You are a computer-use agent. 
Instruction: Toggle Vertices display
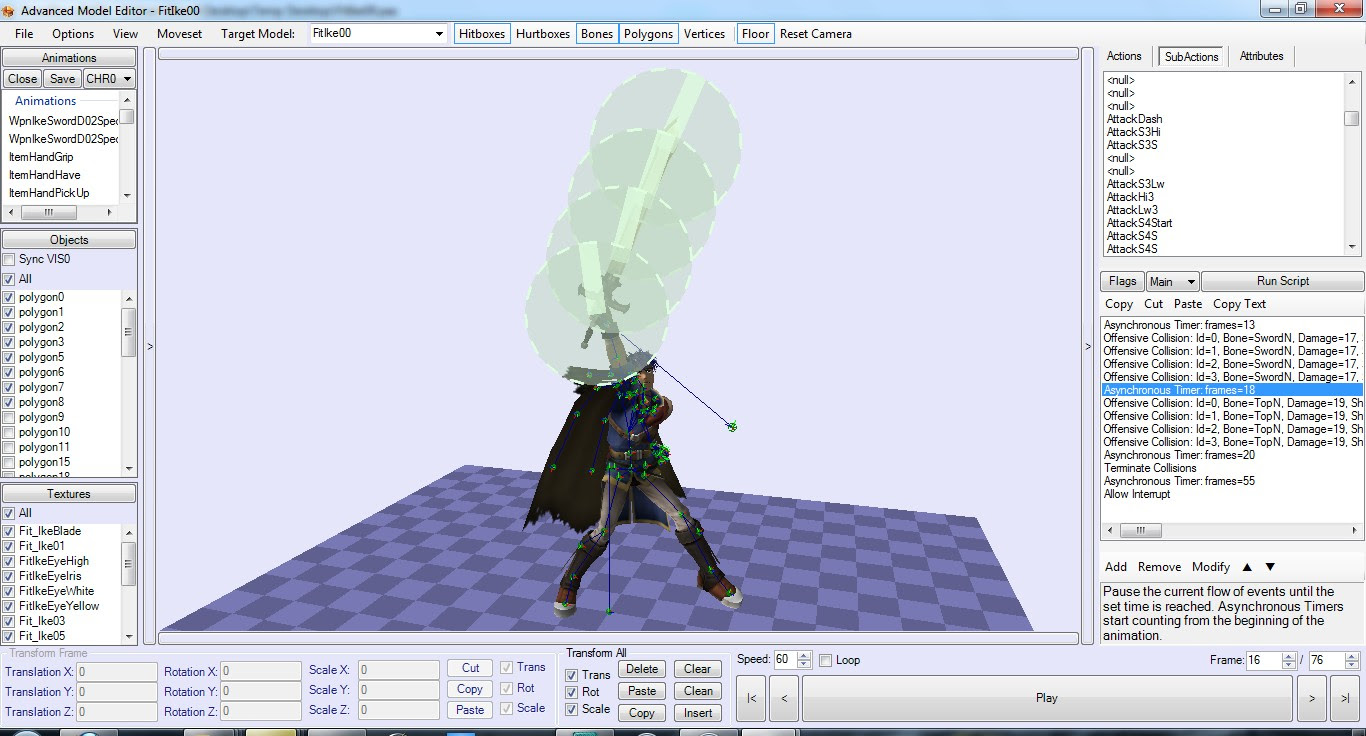705,34
